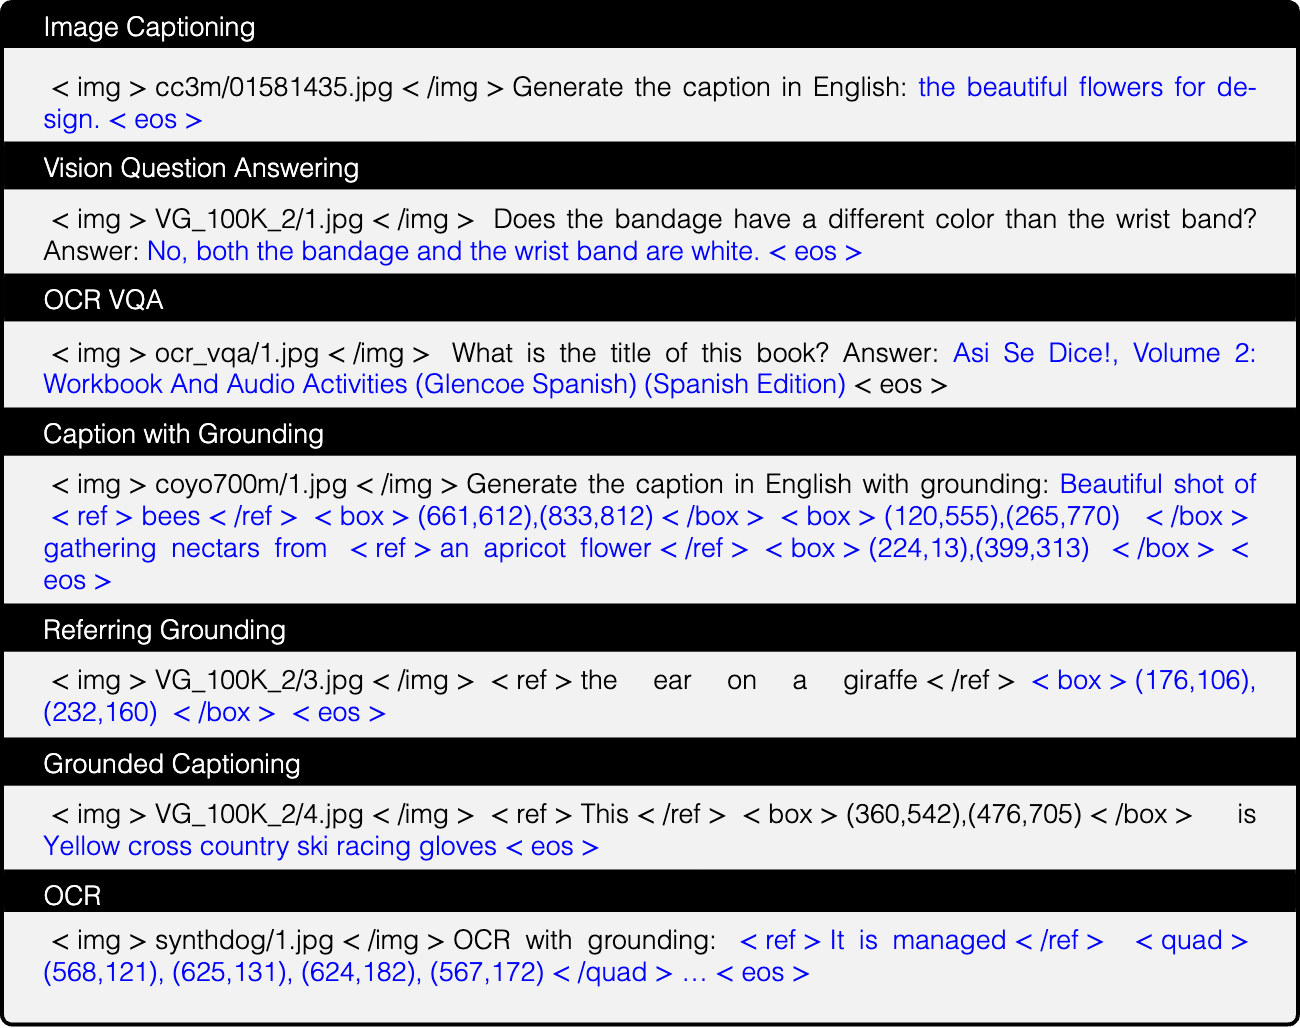Click the prompt "Generate the caption in English with grounding:"
The width and height of the screenshot is (1300, 1028).
click(758, 485)
